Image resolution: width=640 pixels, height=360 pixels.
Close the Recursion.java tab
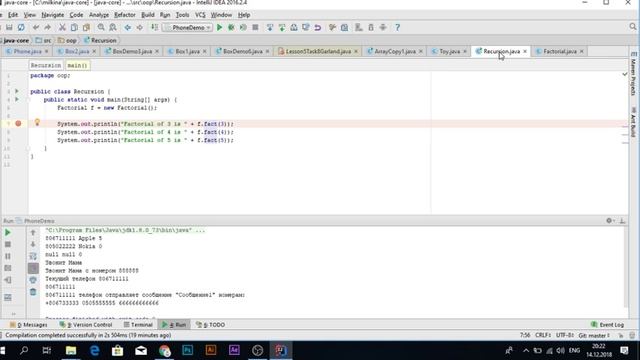pos(525,51)
